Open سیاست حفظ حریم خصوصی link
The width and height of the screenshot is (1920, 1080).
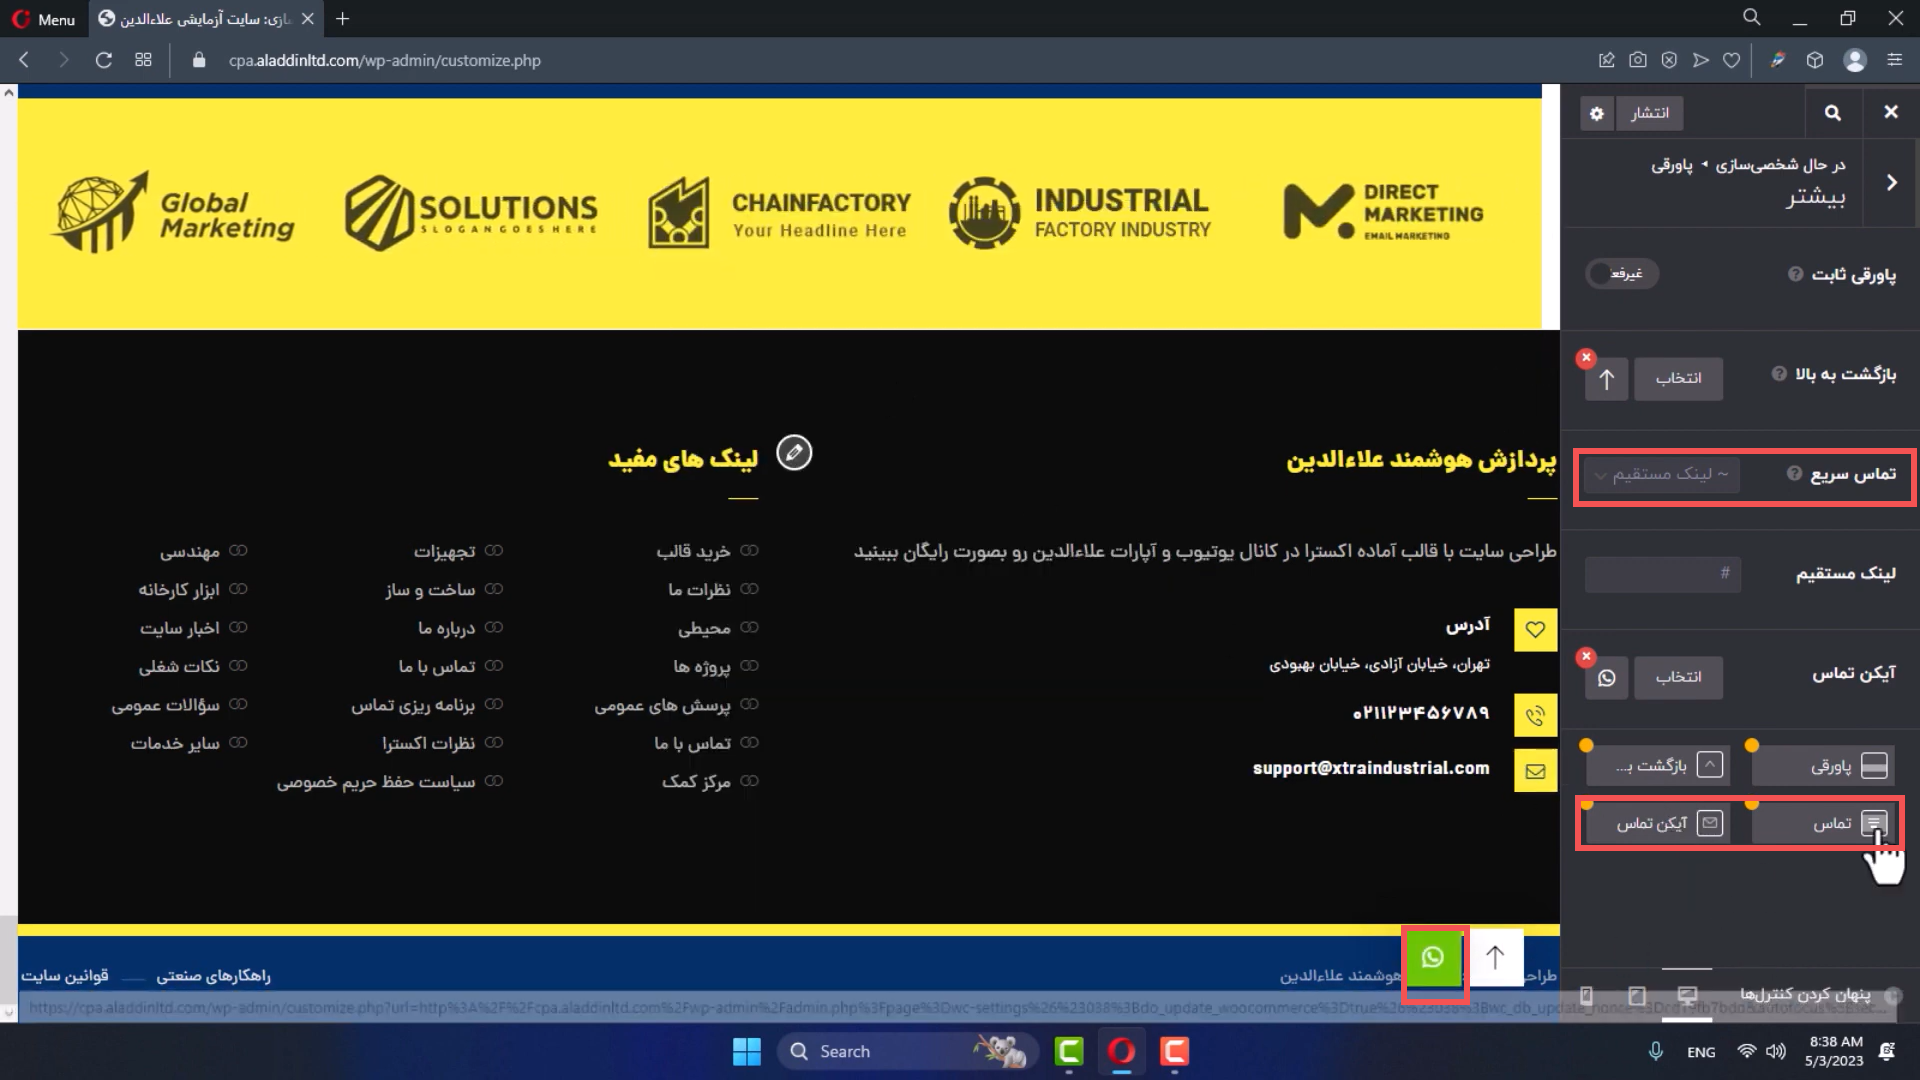(376, 781)
